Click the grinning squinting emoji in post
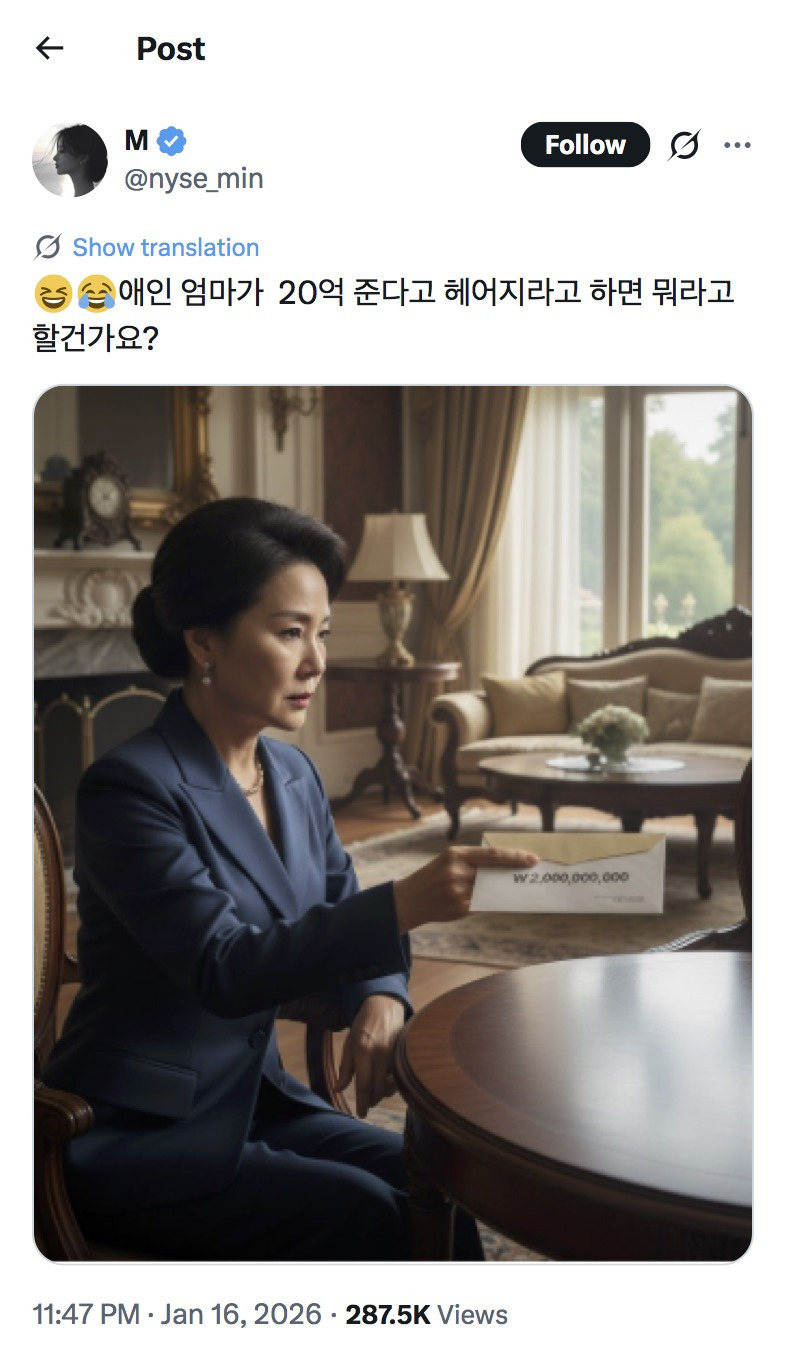786x1348 pixels. pyautogui.click(x=49, y=294)
